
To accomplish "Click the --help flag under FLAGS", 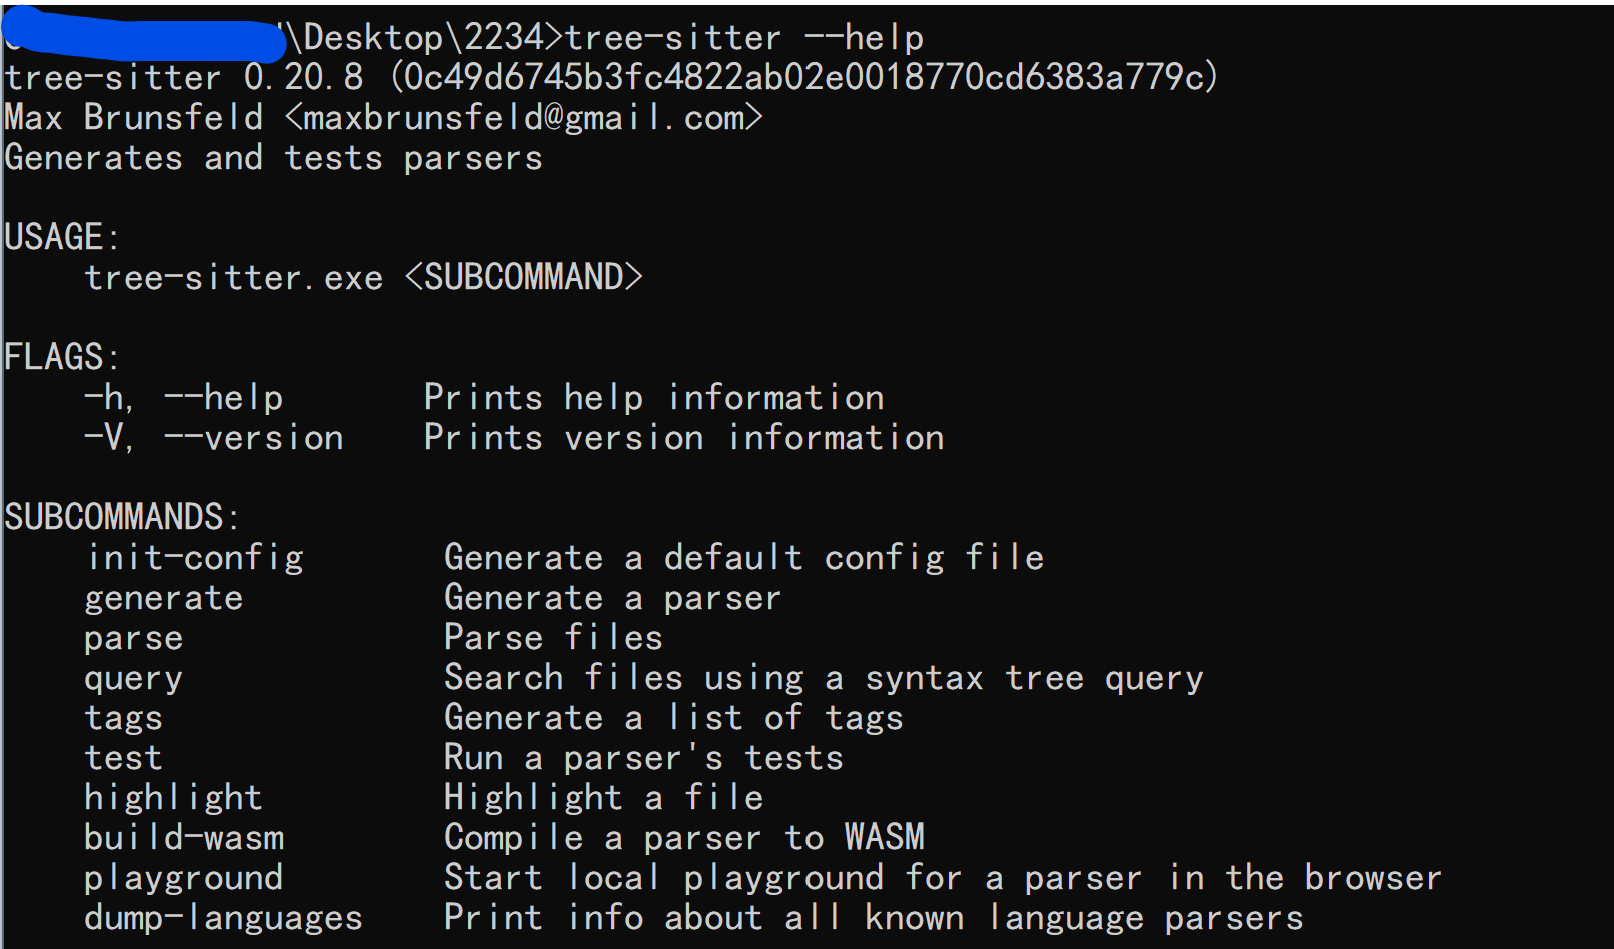I will coord(224,398).
